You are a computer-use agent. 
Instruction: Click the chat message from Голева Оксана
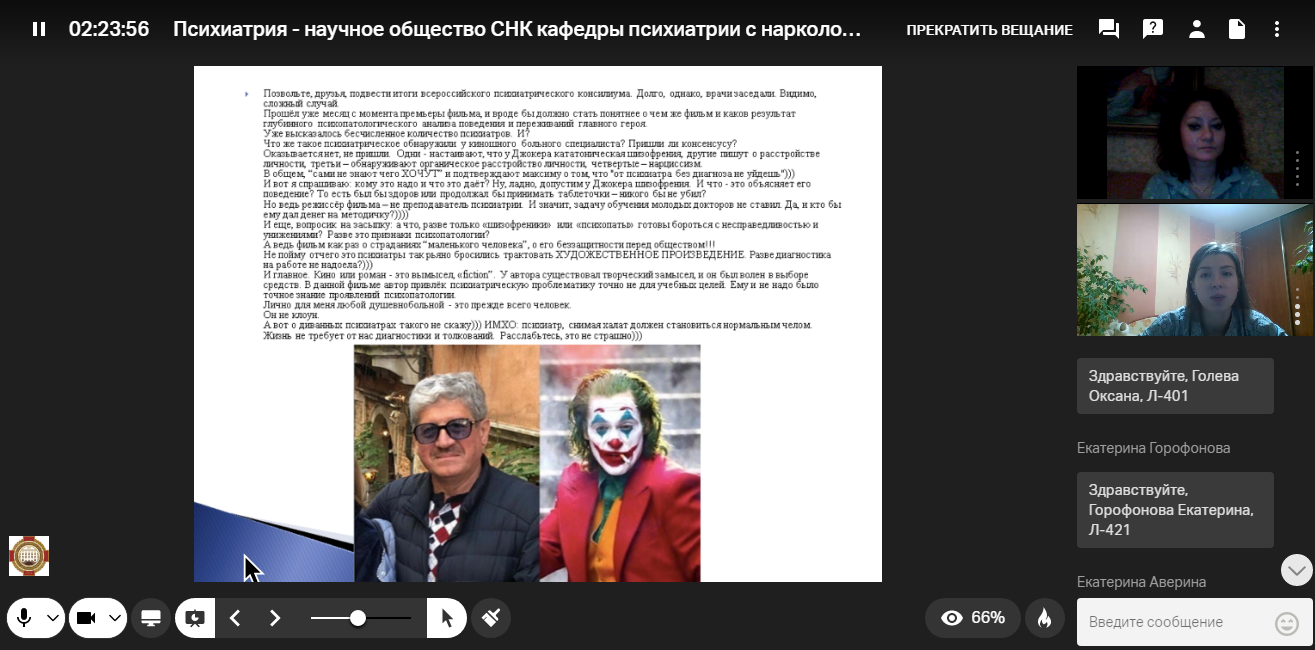click(x=1175, y=386)
